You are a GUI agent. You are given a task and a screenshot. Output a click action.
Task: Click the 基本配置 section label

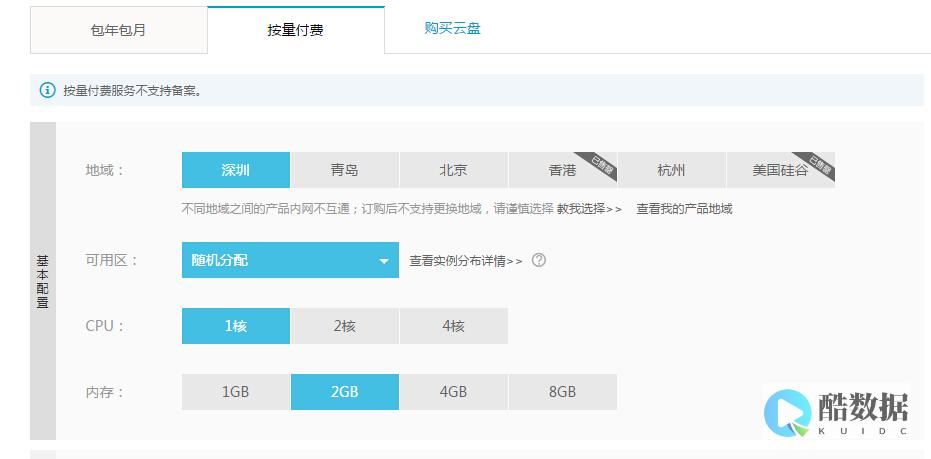(43, 281)
